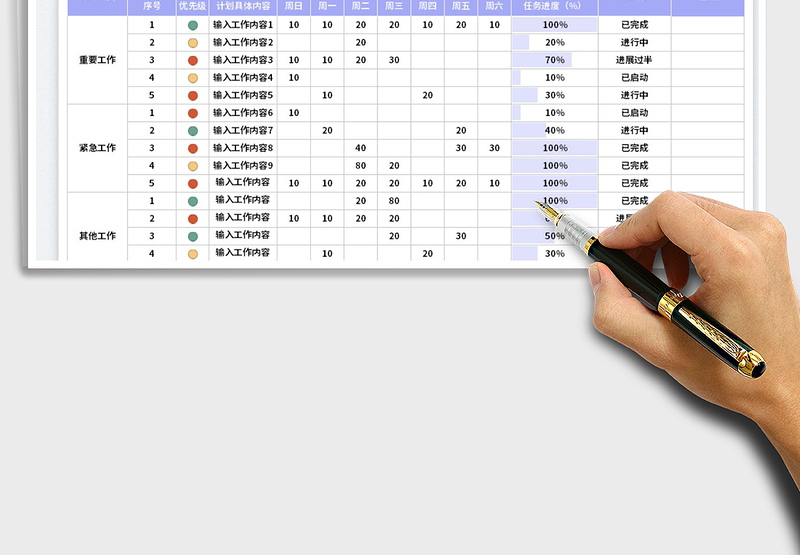Click yellow priority dot for 输入工作内容2
This screenshot has width=800, height=555.
[x=193, y=43]
